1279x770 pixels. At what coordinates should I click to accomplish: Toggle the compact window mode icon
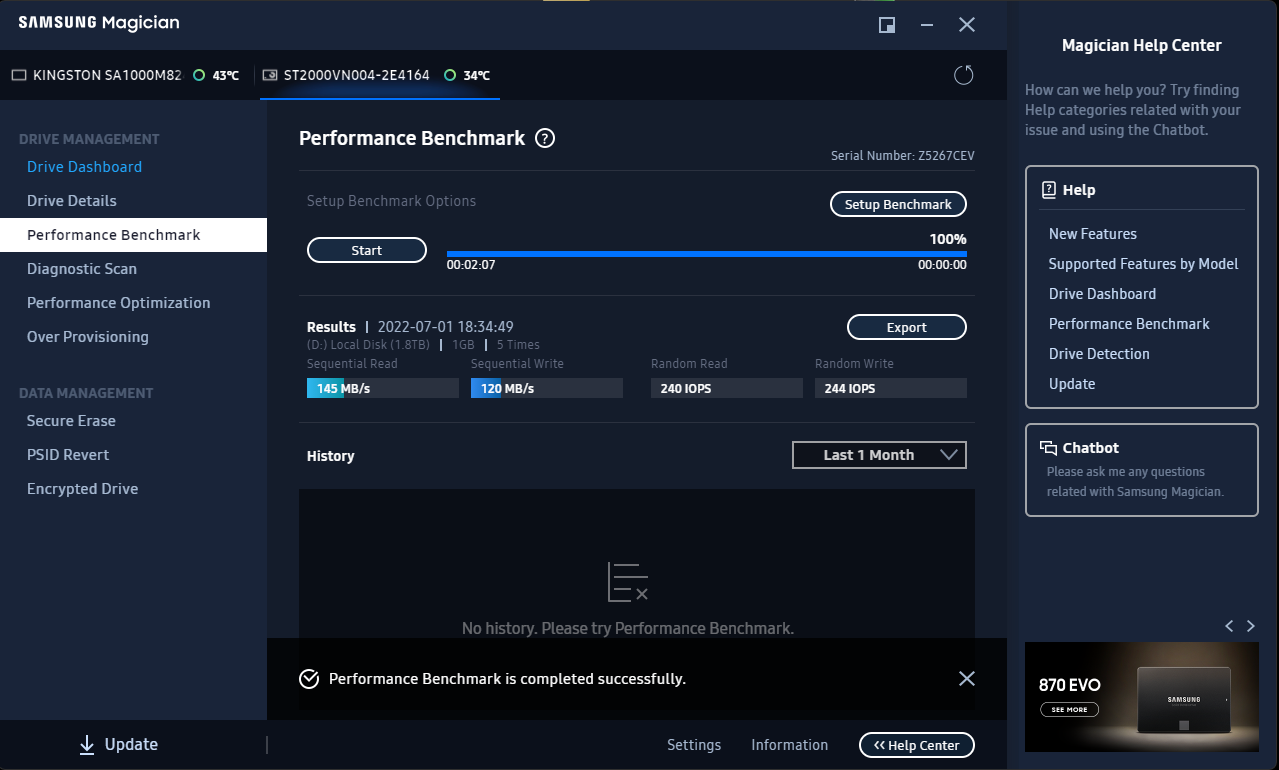(886, 25)
